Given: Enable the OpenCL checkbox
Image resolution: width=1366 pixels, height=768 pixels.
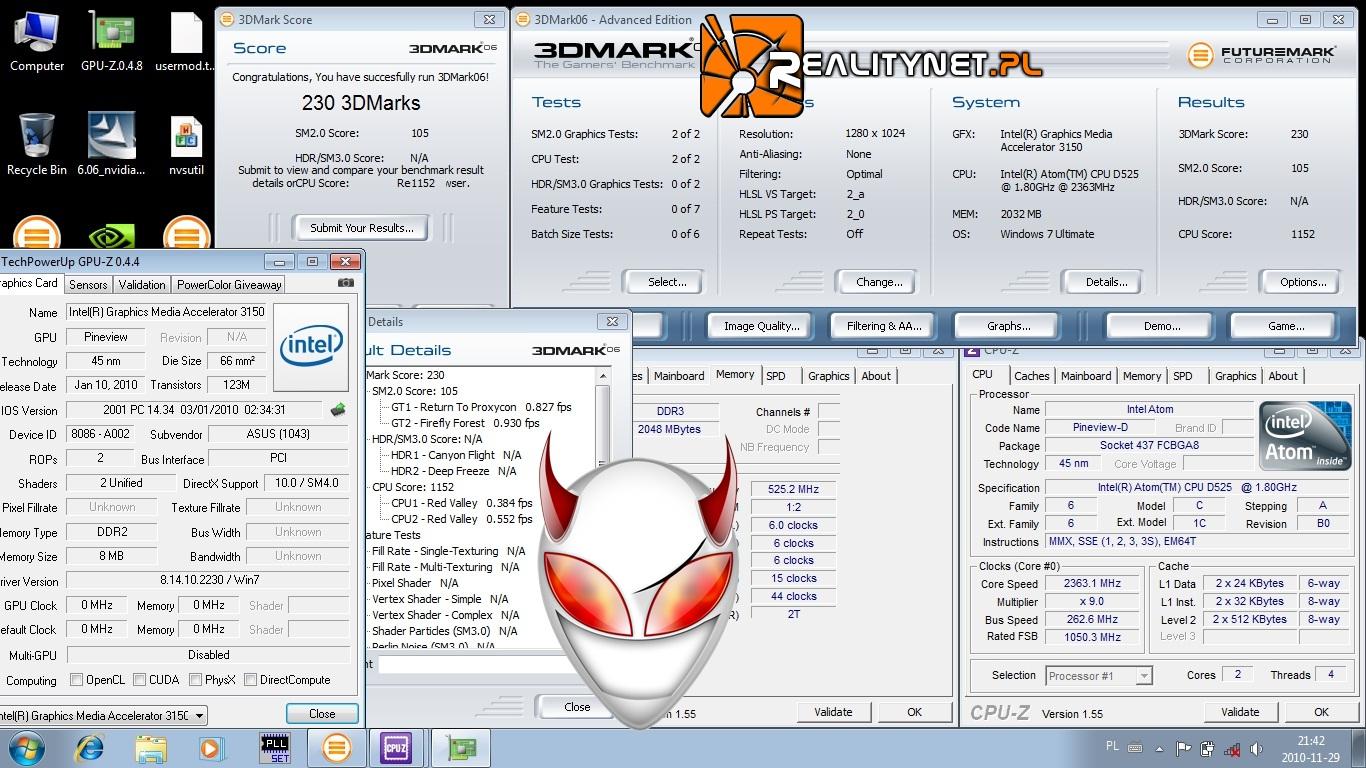Looking at the screenshot, I should (77, 680).
